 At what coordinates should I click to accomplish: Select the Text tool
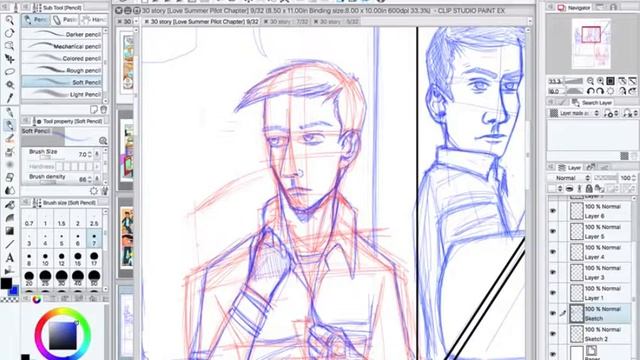point(9,258)
